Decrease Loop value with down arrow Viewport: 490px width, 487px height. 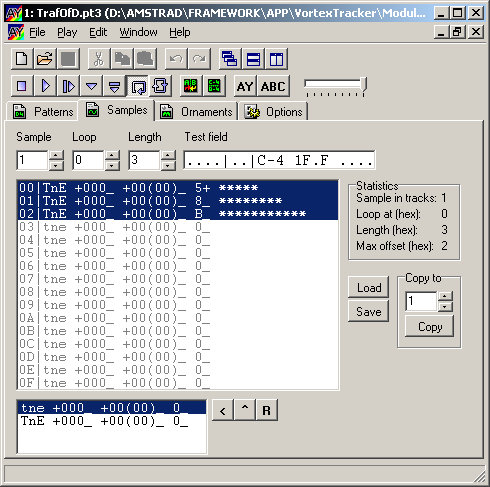coord(112,165)
